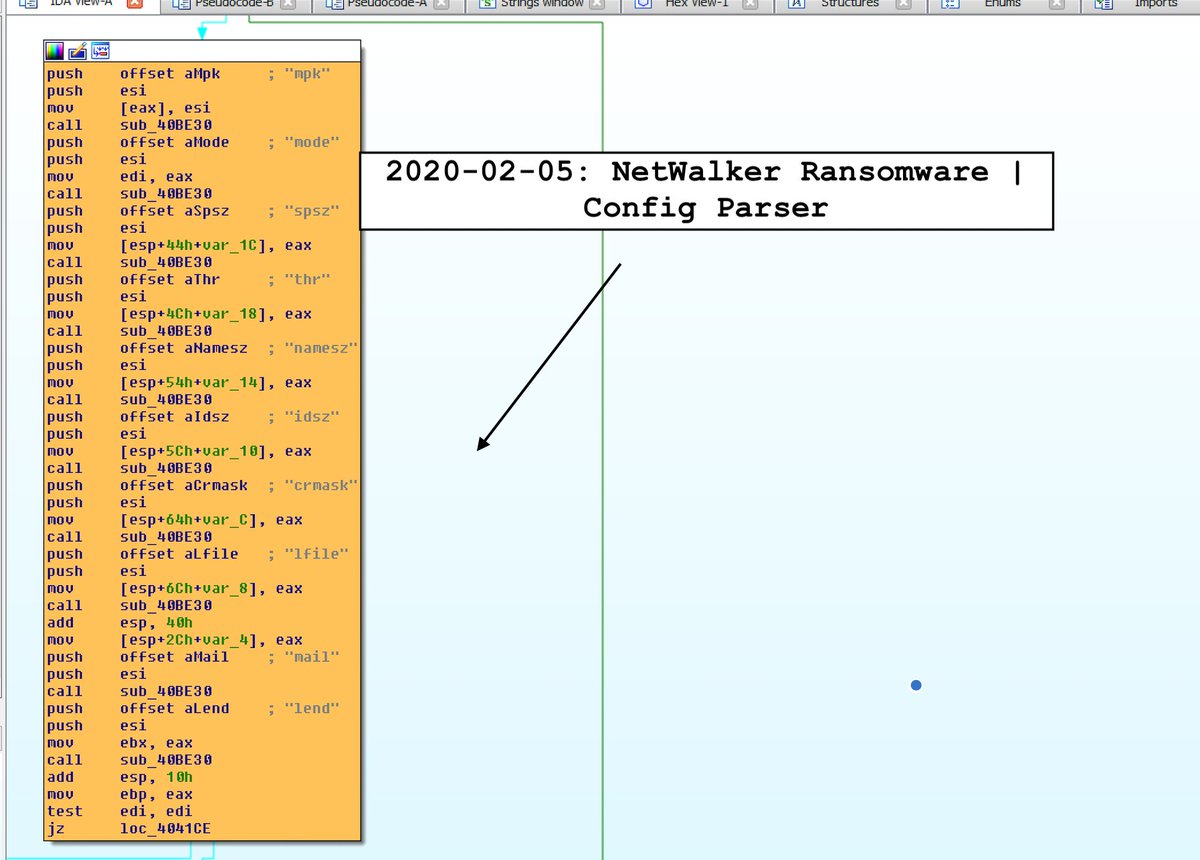
Task: Select the operand 'ebp, eax'
Action: pos(156,794)
